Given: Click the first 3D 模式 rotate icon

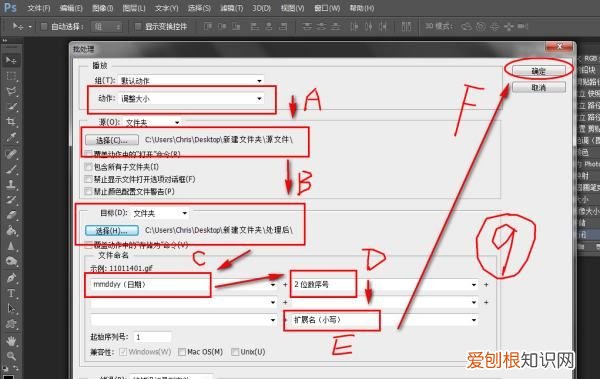Looking at the screenshot, I should [466, 26].
